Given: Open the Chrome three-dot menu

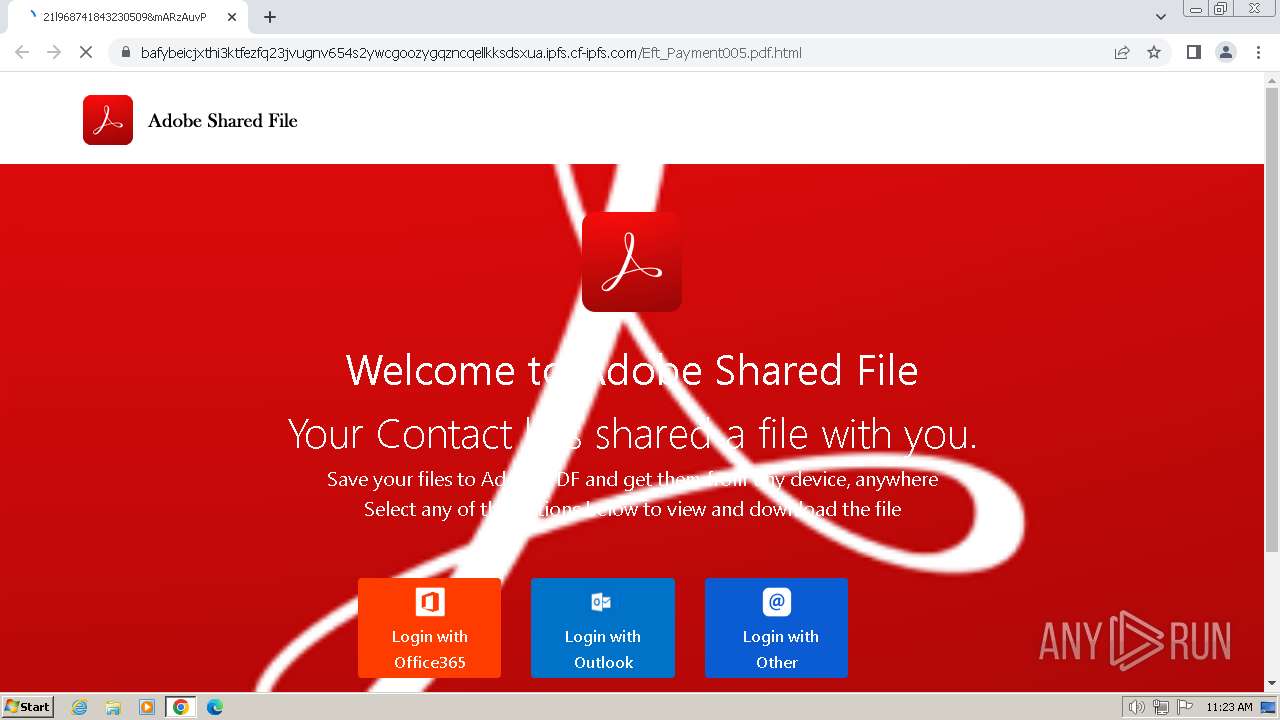Looking at the screenshot, I should (x=1258, y=53).
